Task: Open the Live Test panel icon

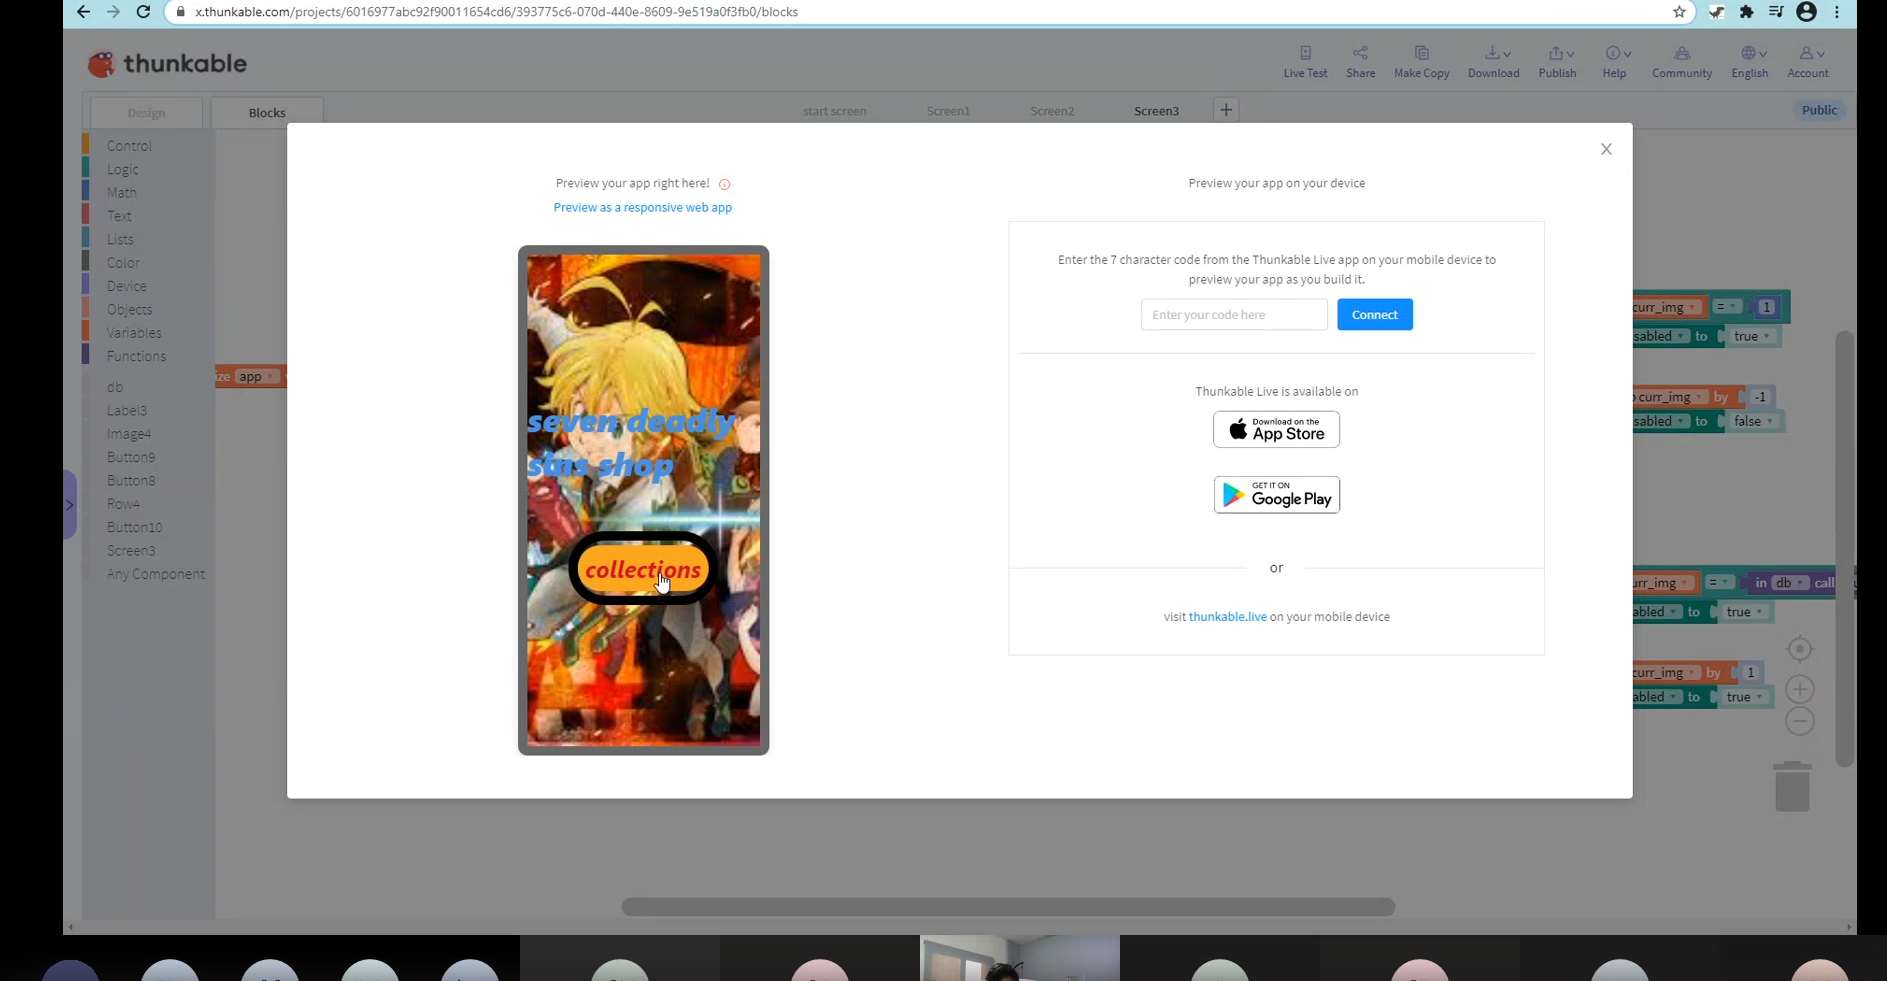Action: pos(1305,53)
